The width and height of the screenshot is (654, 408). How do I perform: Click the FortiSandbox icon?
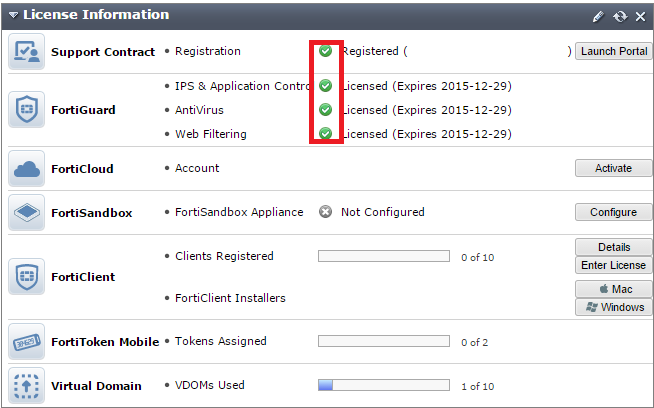(x=27, y=212)
